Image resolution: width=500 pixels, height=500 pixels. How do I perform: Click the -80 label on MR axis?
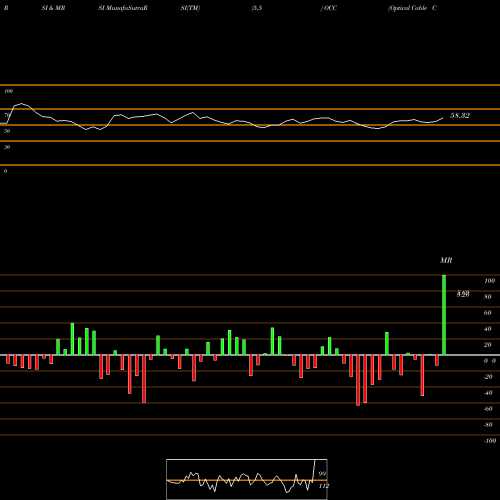488,425
